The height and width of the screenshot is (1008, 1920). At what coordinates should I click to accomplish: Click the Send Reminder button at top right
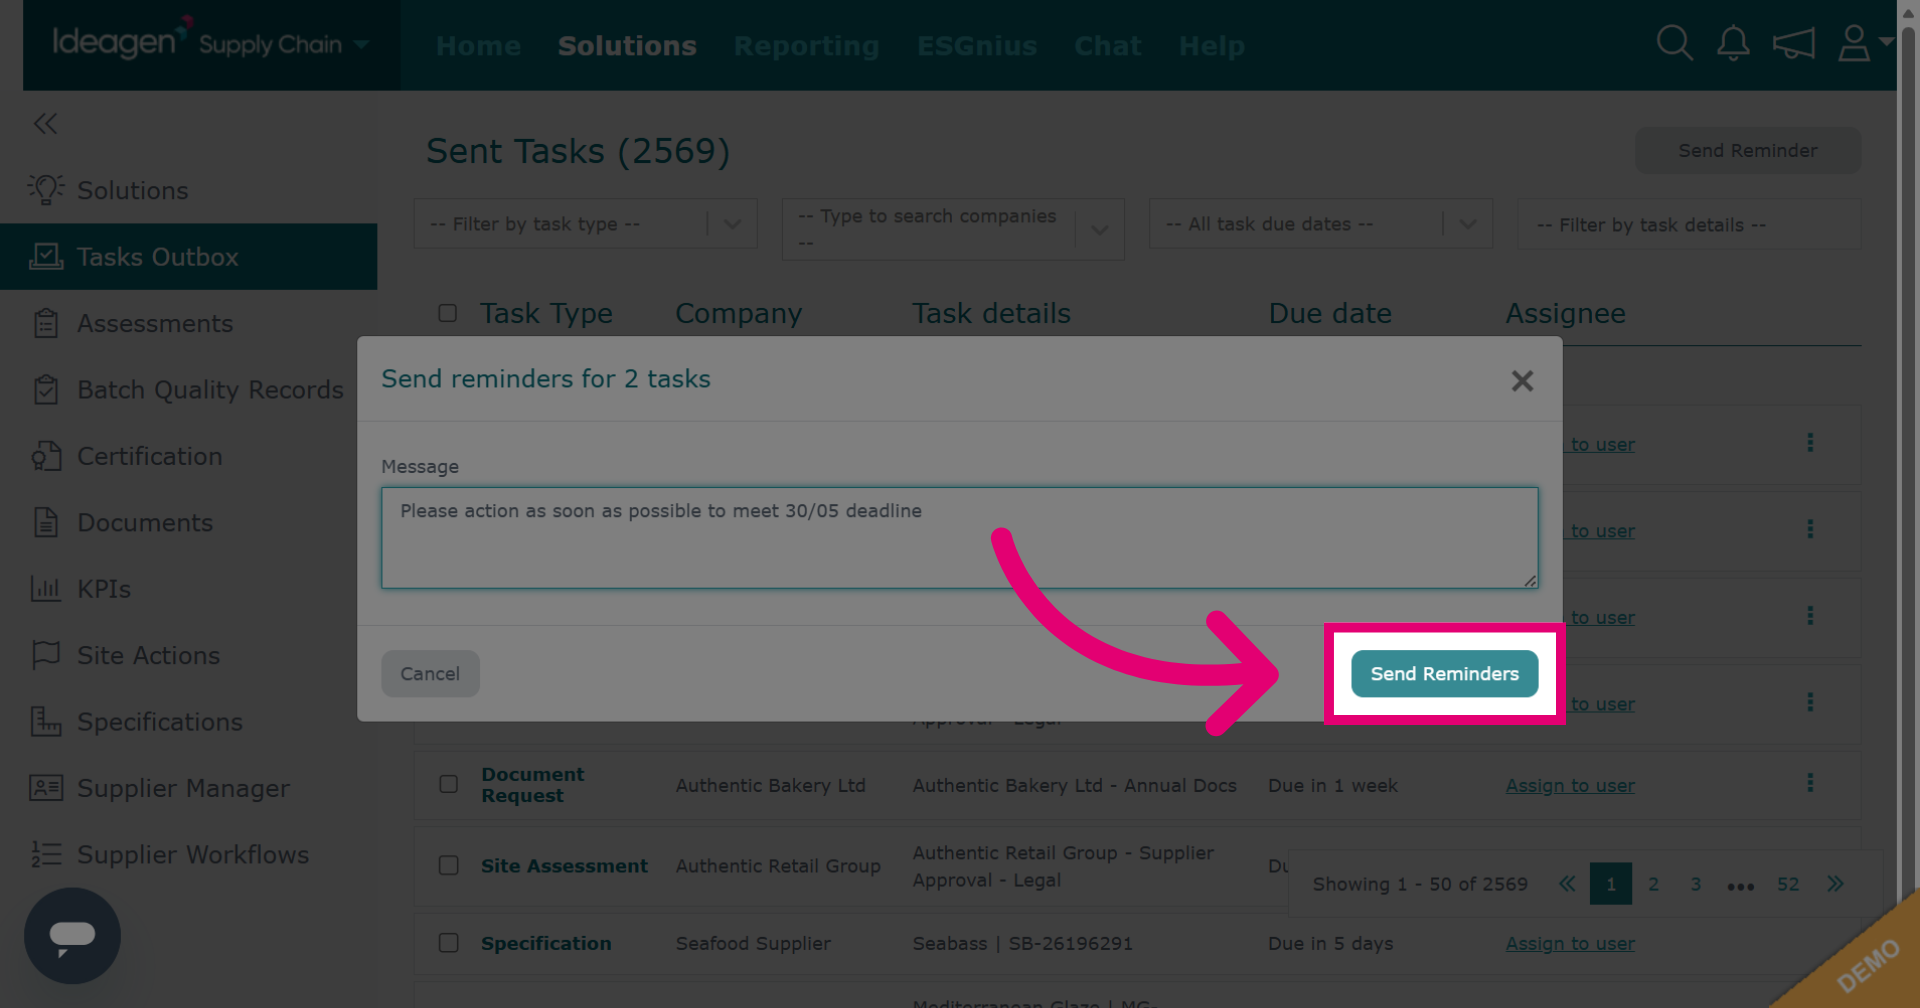coord(1747,151)
